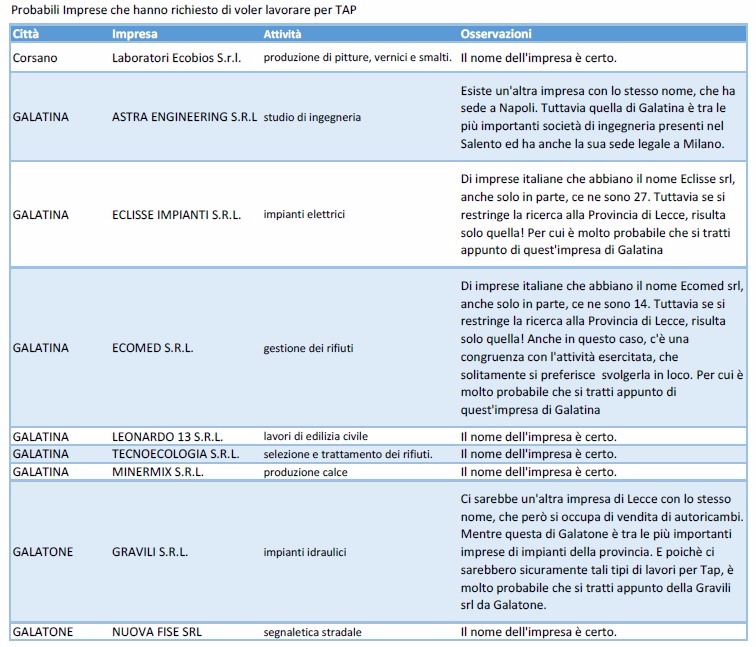
Task: Click the observation about vendita di autoricambi
Action: 602,552
